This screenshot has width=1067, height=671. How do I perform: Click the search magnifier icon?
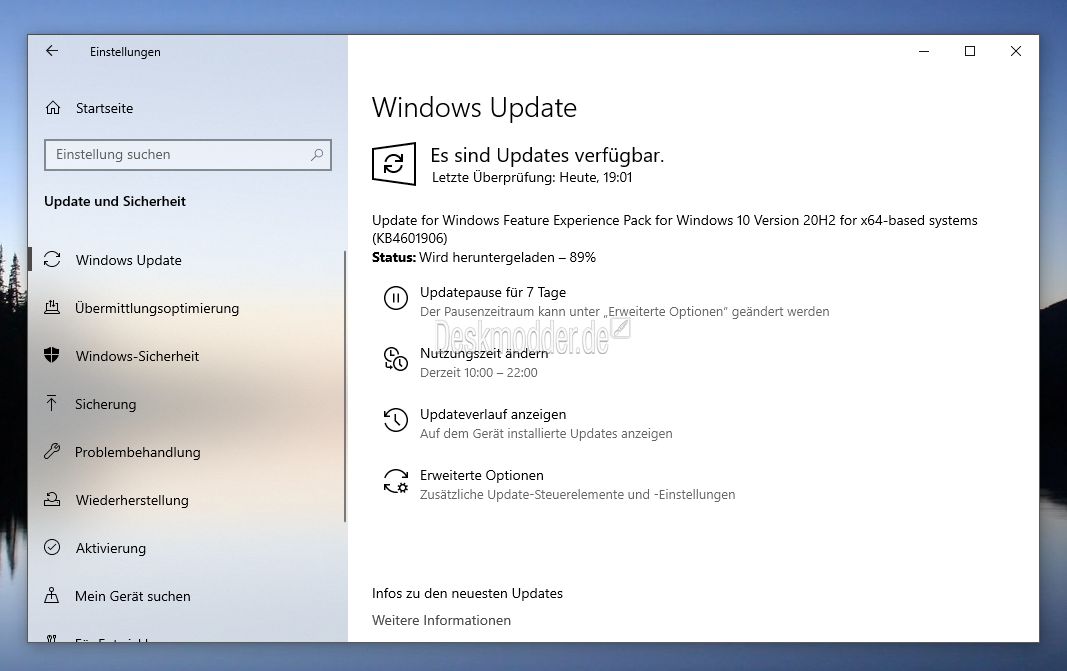tap(316, 154)
